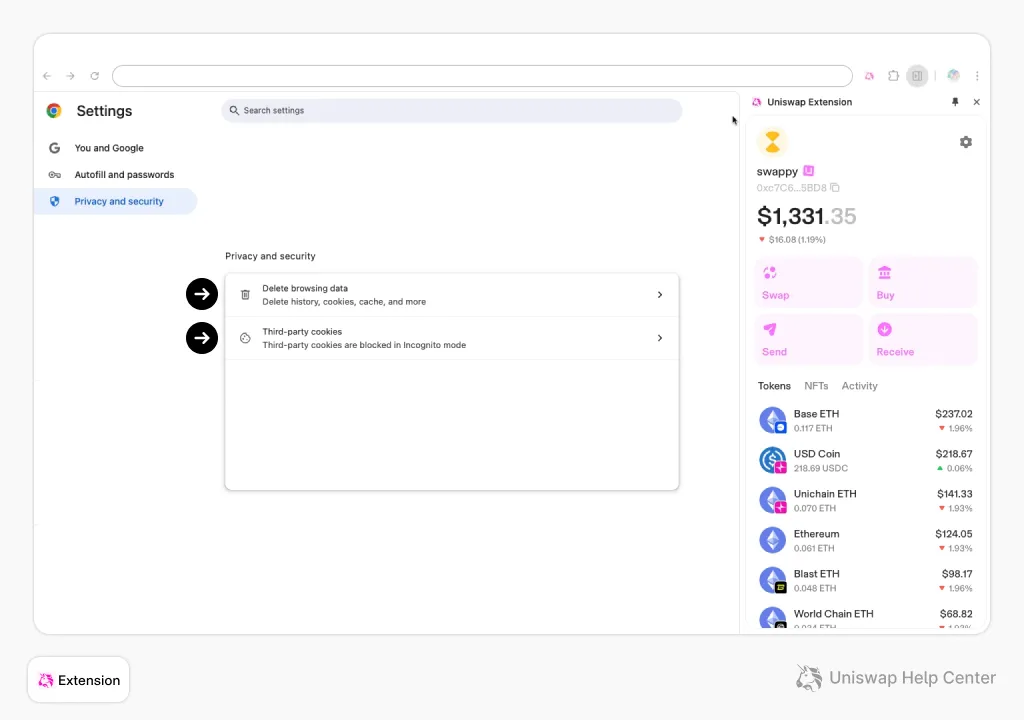
Task: Select the Base ETH token row
Action: [865, 421]
